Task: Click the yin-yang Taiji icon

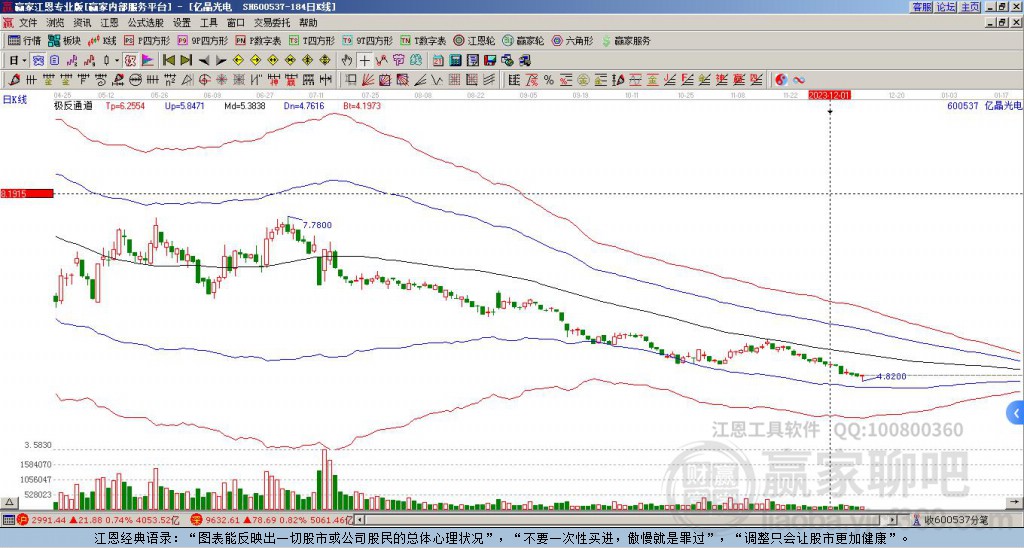Action: [x=781, y=80]
